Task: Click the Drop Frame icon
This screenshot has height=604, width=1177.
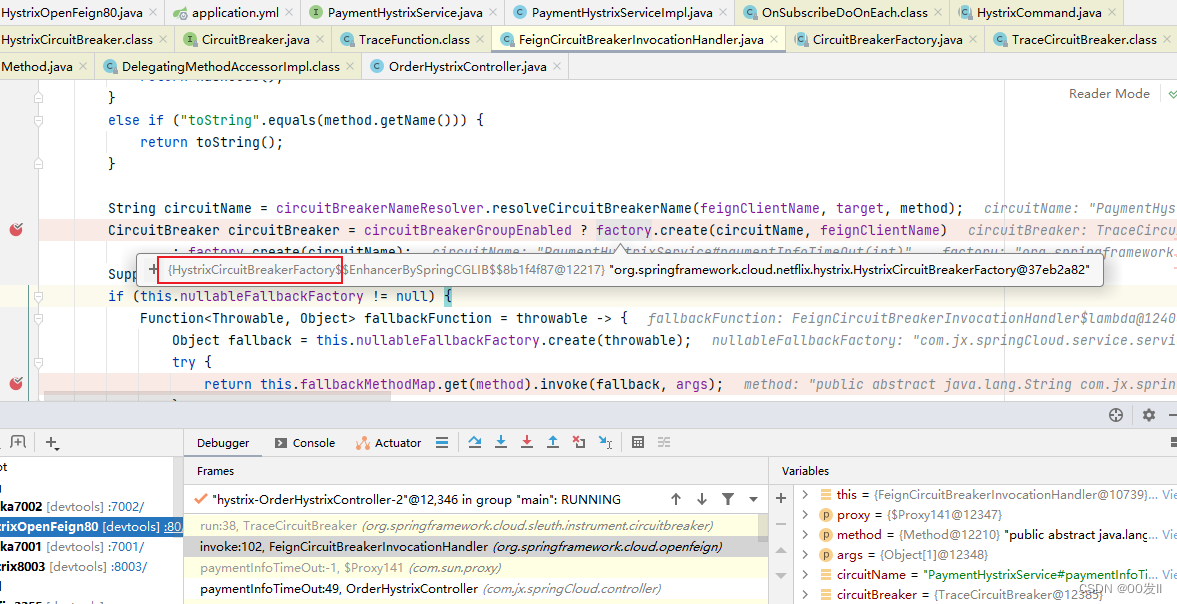Action: [x=579, y=442]
